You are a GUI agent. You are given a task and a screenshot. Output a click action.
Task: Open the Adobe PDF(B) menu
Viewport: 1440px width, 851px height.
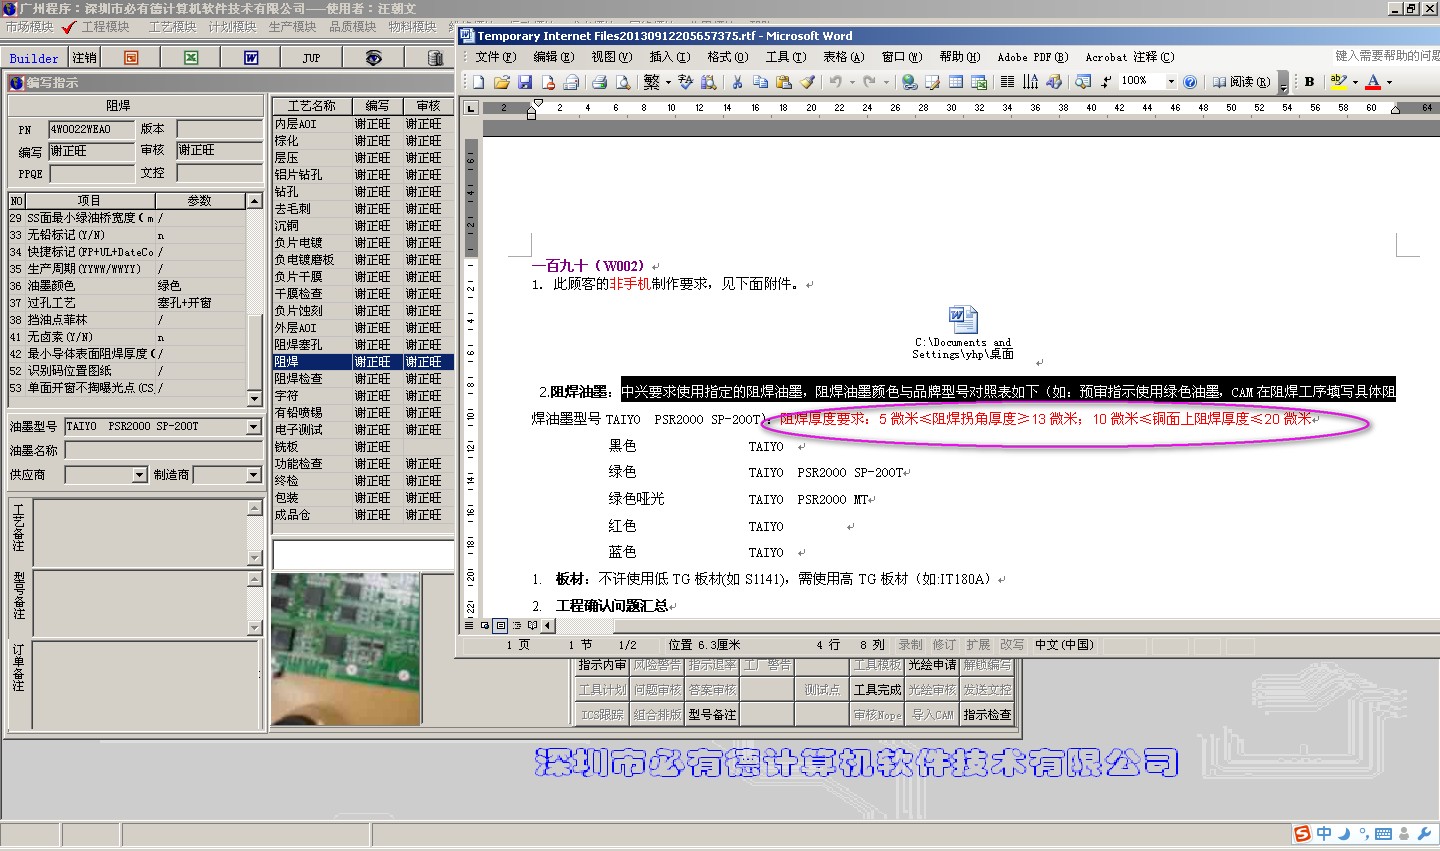[1032, 57]
